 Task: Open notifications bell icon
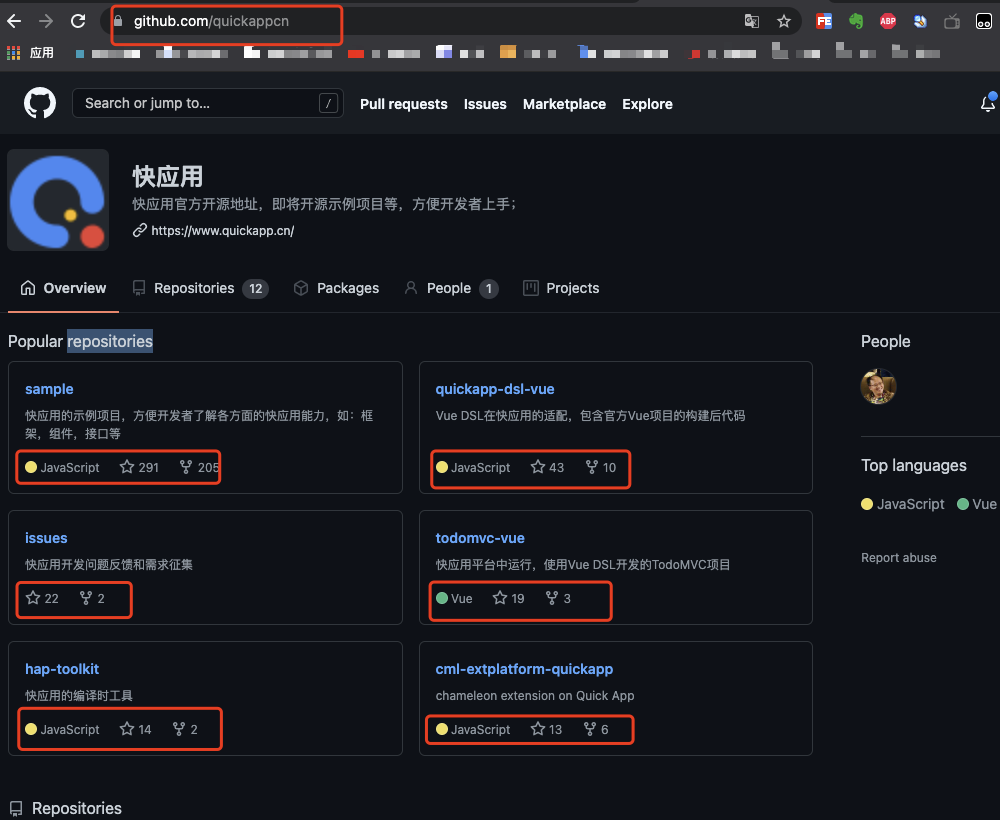coord(988,103)
